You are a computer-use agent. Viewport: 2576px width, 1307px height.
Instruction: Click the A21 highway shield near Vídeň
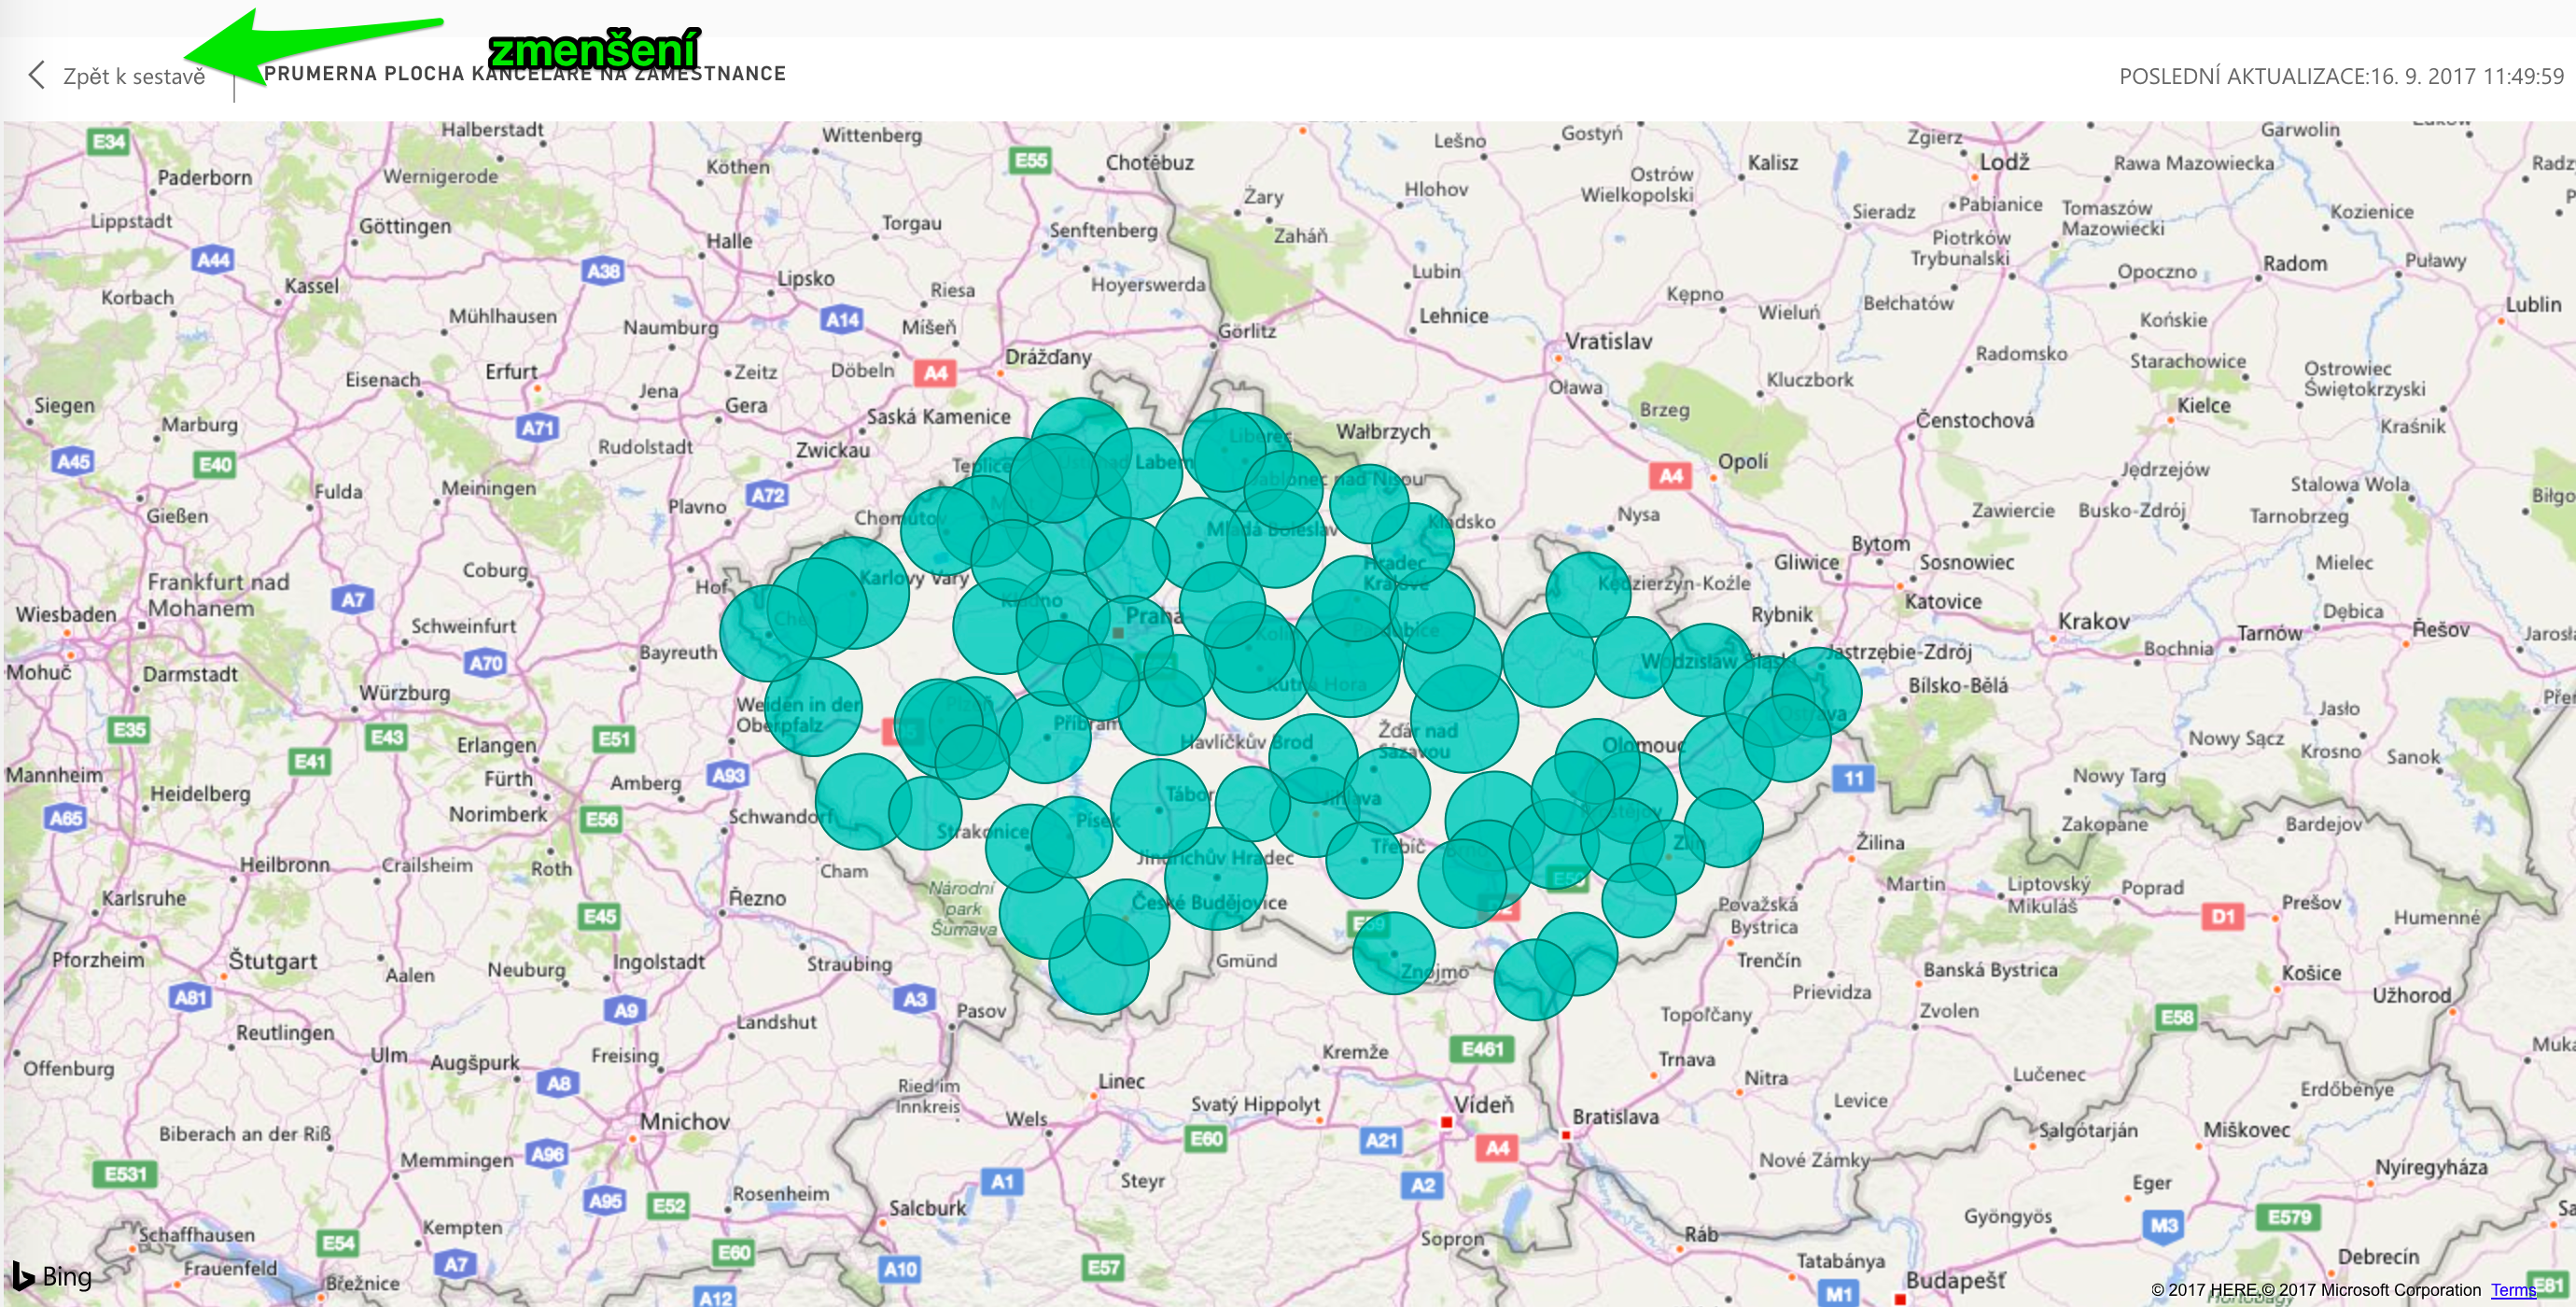coord(1381,1140)
